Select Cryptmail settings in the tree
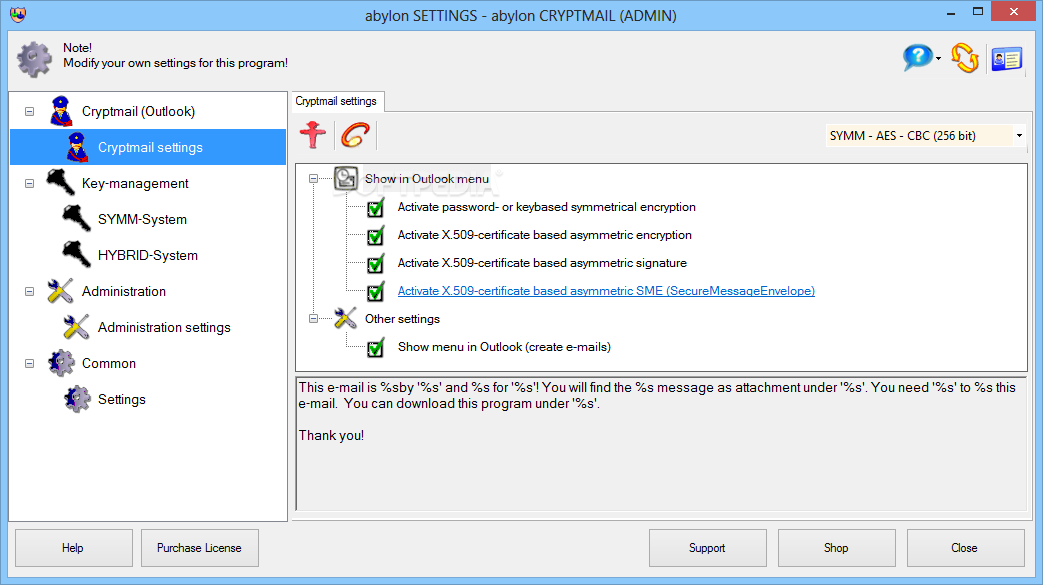1043x585 pixels. click(x=148, y=147)
